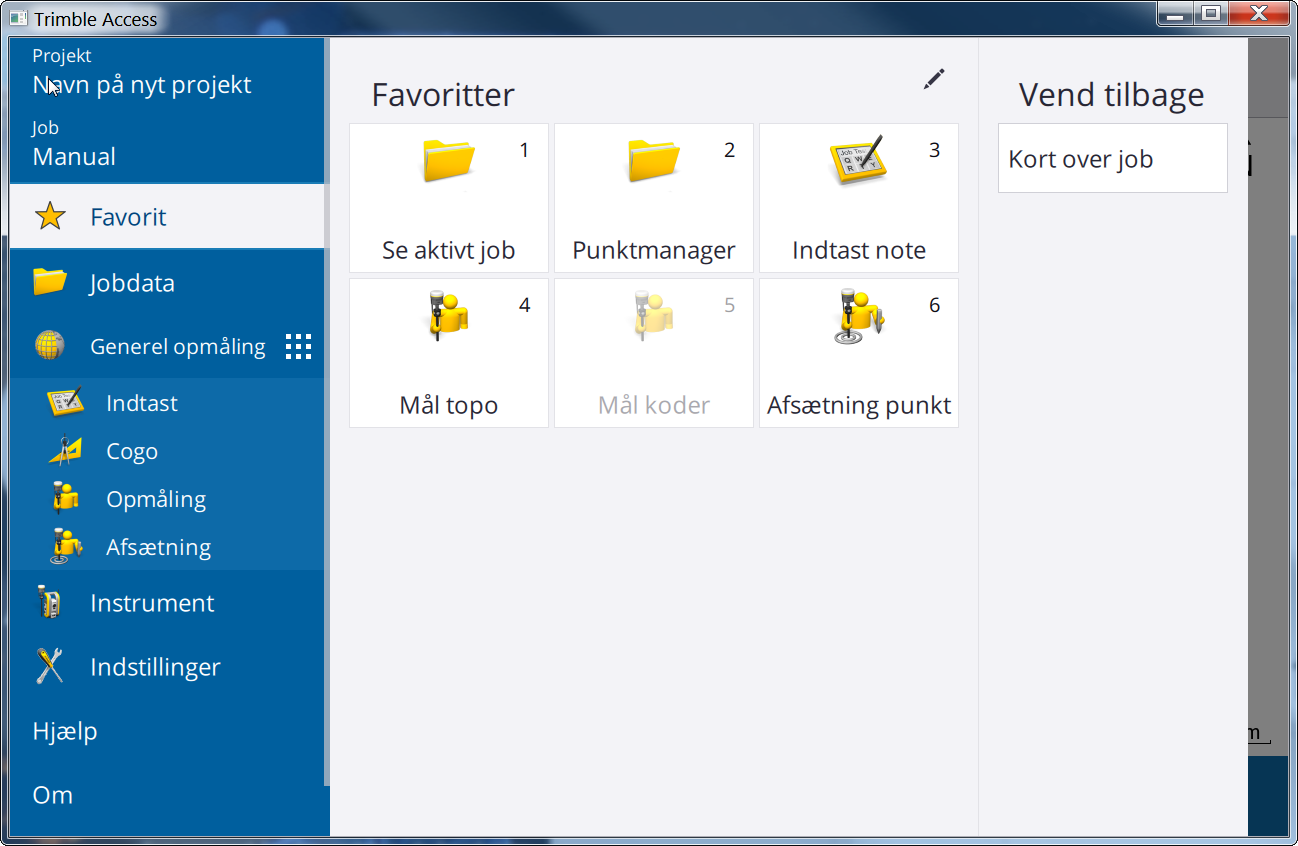Click the Favoritter heading
1298x846 pixels.
(x=443, y=94)
